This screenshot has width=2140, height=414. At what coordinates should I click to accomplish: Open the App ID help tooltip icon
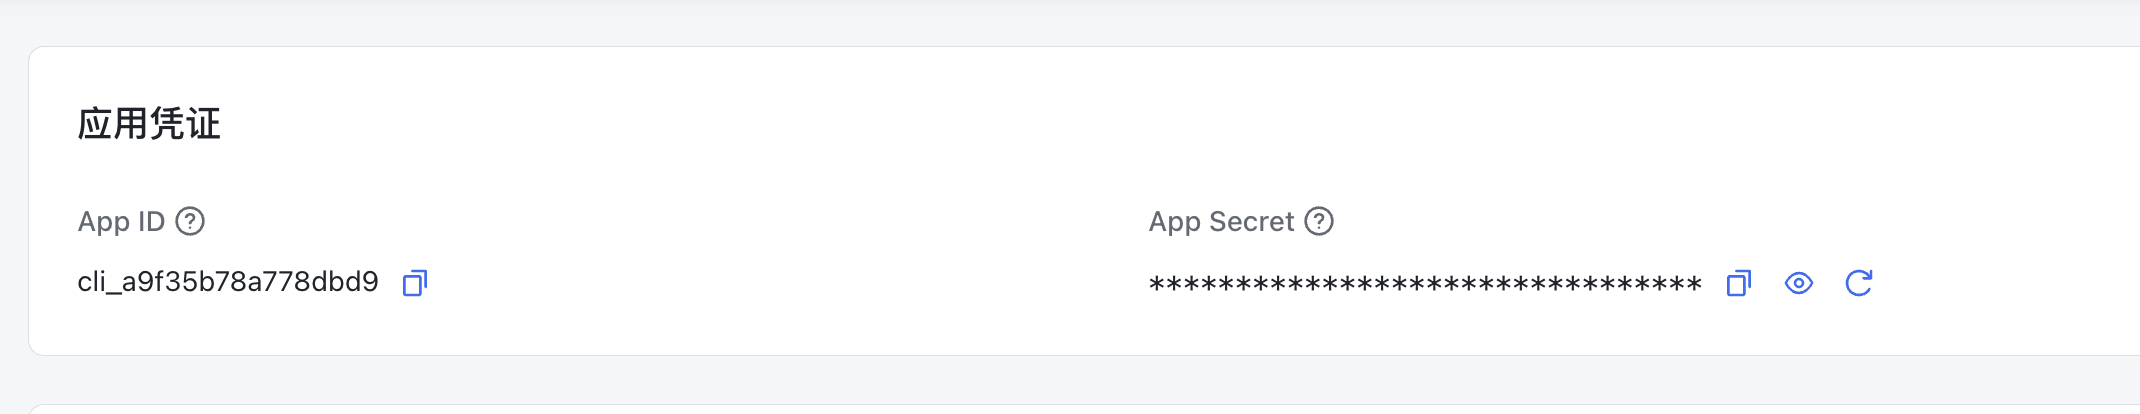pyautogui.click(x=190, y=221)
